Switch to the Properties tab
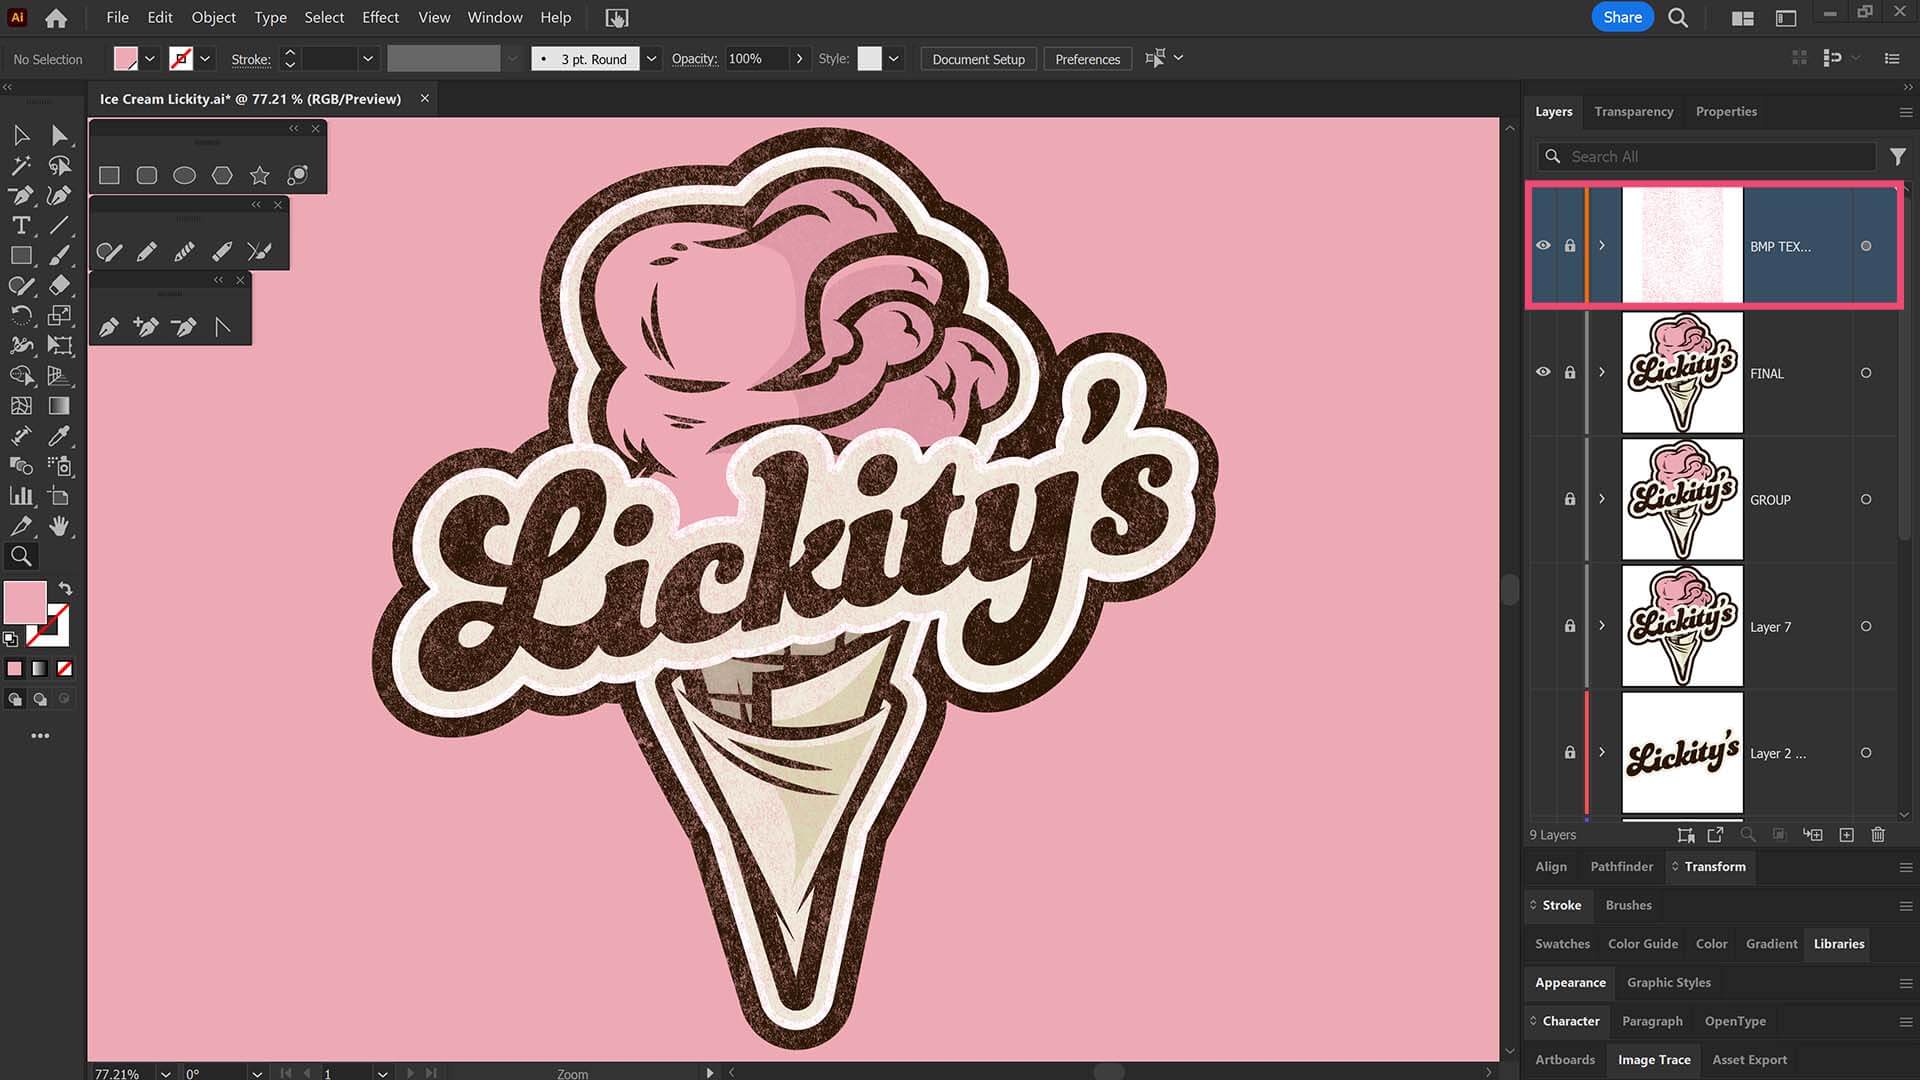The image size is (1920, 1080). point(1726,112)
